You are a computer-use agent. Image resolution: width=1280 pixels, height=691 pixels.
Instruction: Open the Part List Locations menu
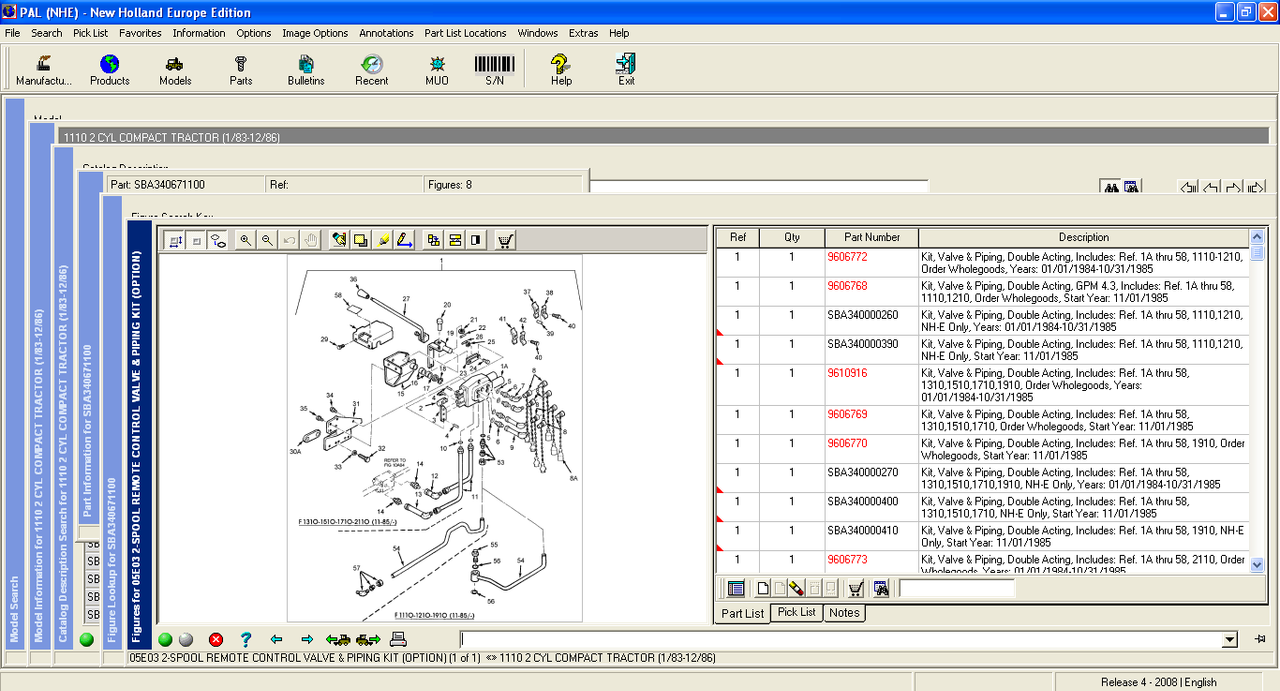pos(465,33)
